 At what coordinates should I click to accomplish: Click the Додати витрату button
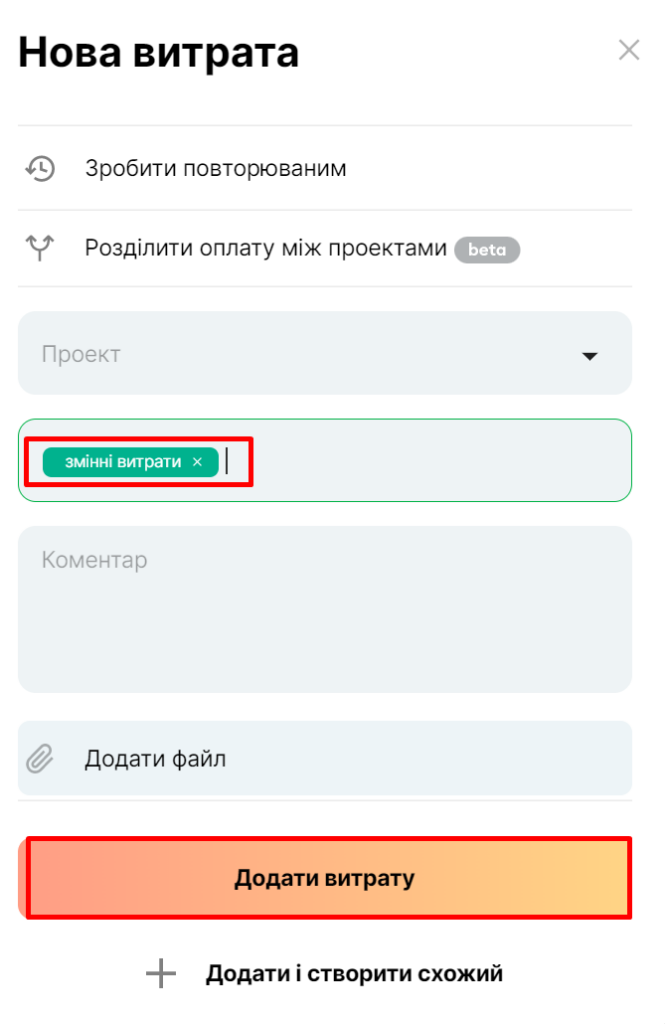coord(325,878)
